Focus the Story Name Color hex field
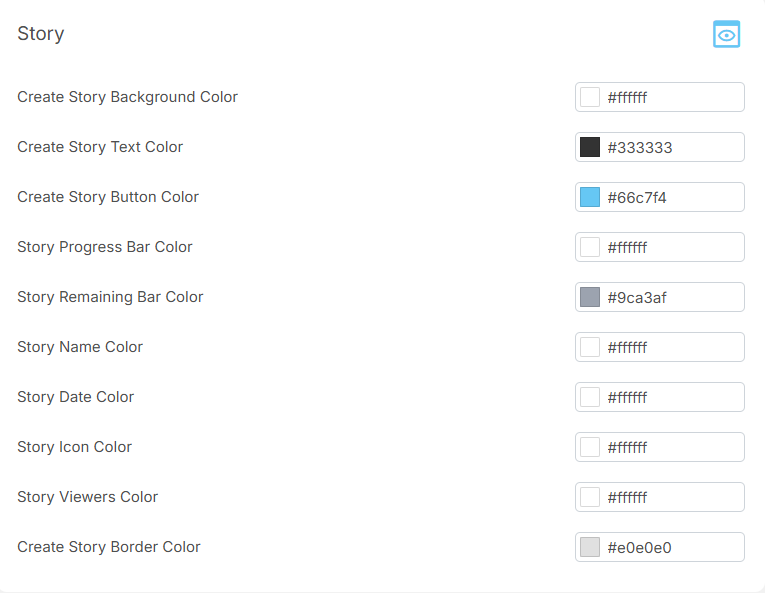 [672, 347]
